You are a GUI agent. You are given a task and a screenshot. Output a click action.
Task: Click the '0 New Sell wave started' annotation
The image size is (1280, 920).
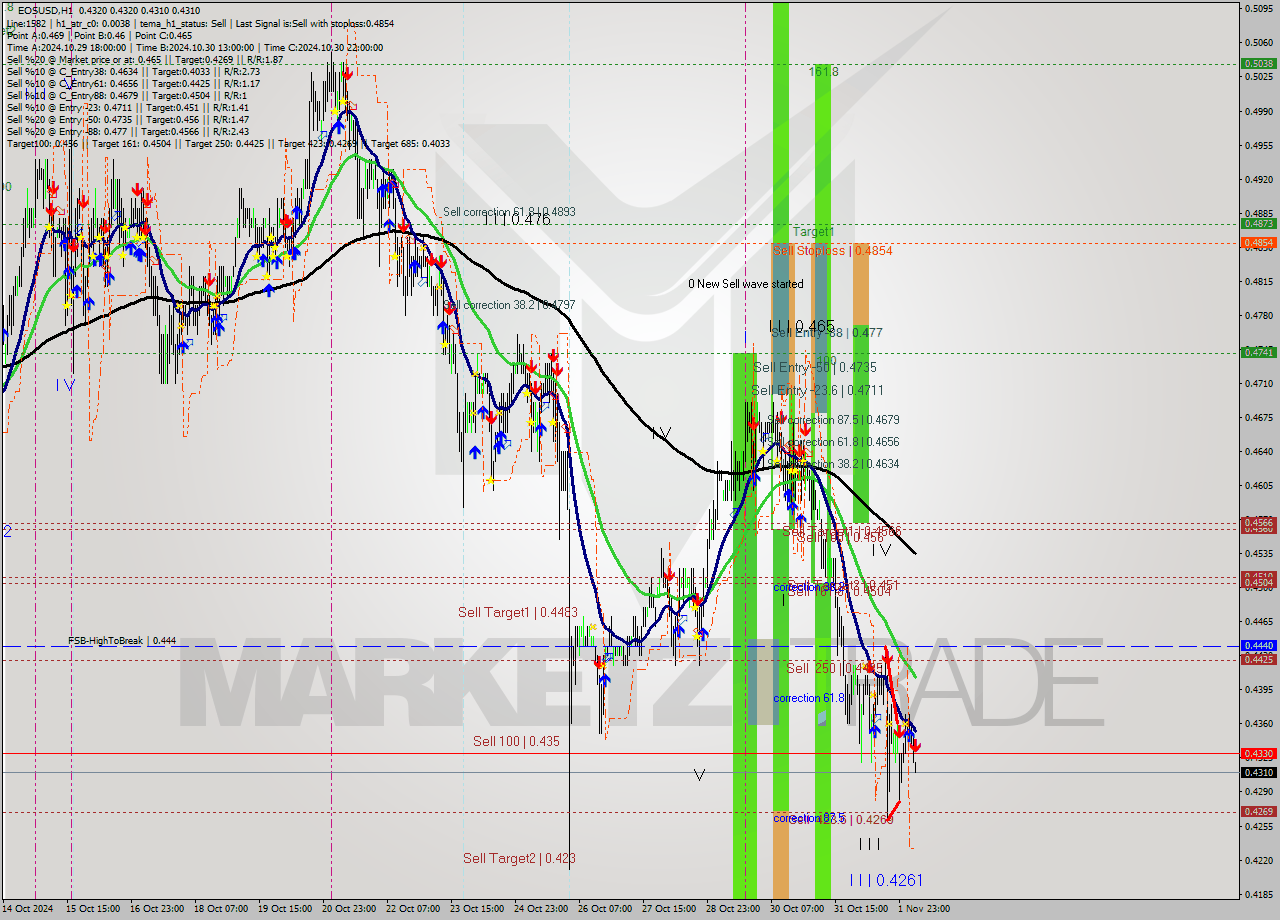click(x=745, y=284)
